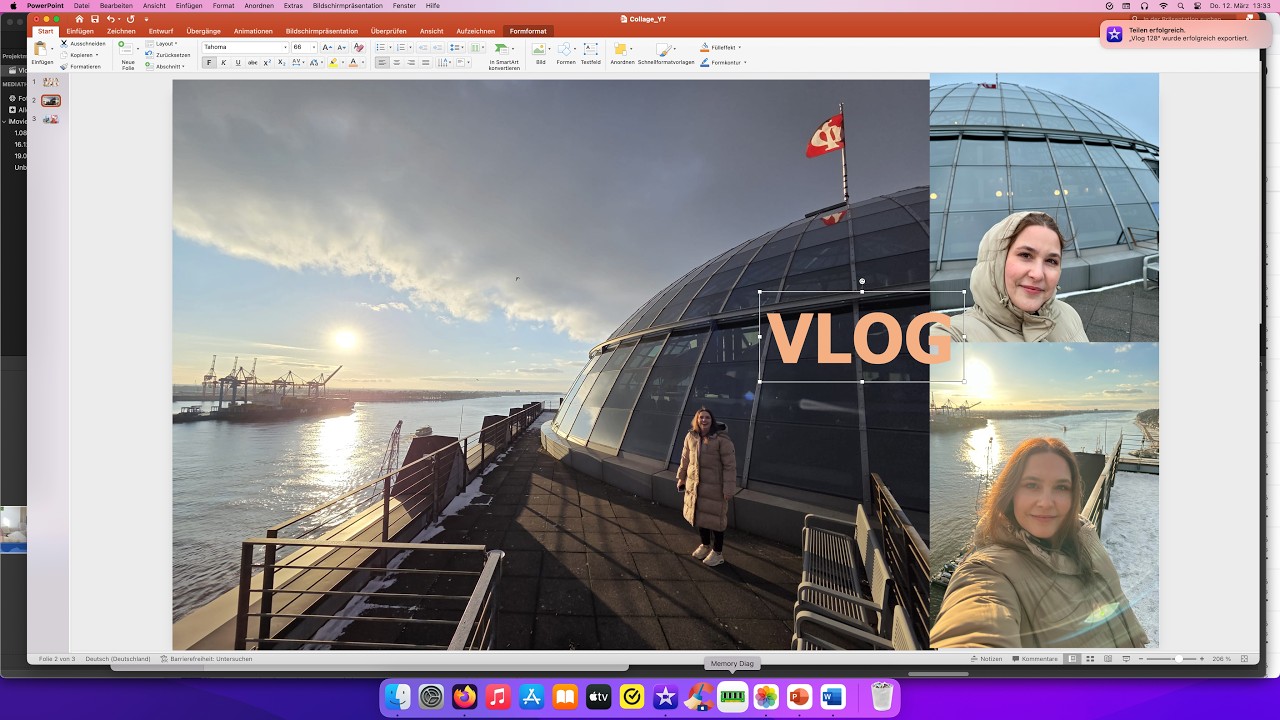Align text left
This screenshot has width=1280, height=720.
(382, 62)
